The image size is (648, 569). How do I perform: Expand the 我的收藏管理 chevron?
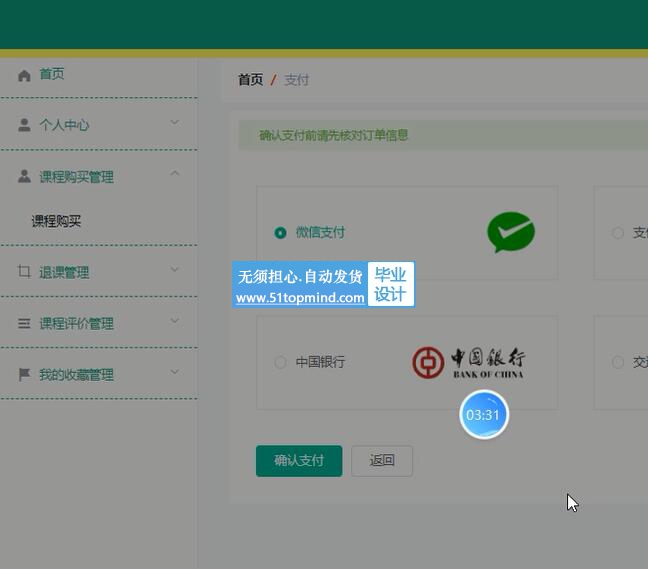coord(175,372)
